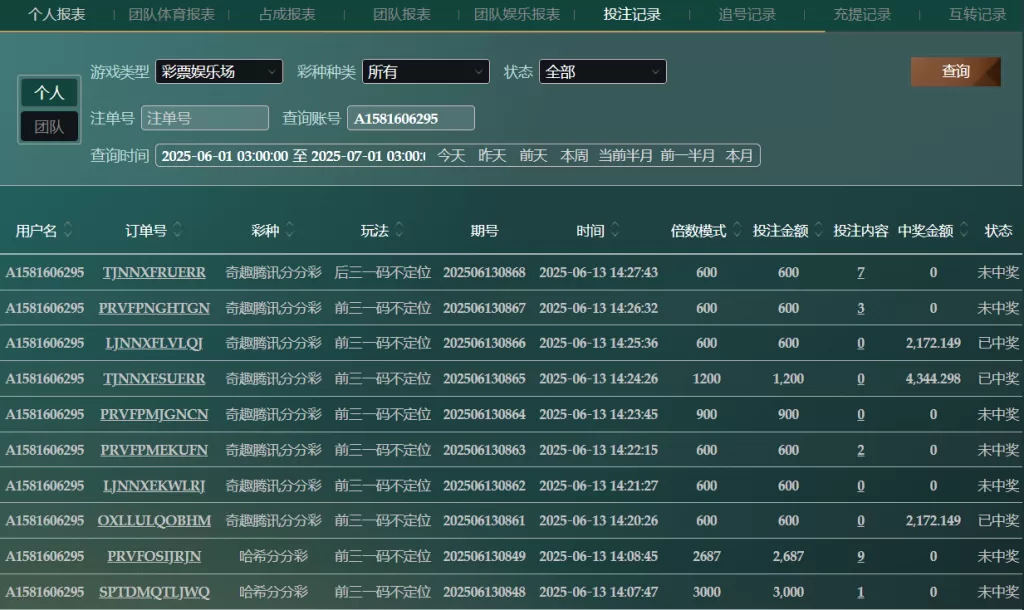
Task: Open order TJNNXFRUERR details
Action: coord(154,272)
